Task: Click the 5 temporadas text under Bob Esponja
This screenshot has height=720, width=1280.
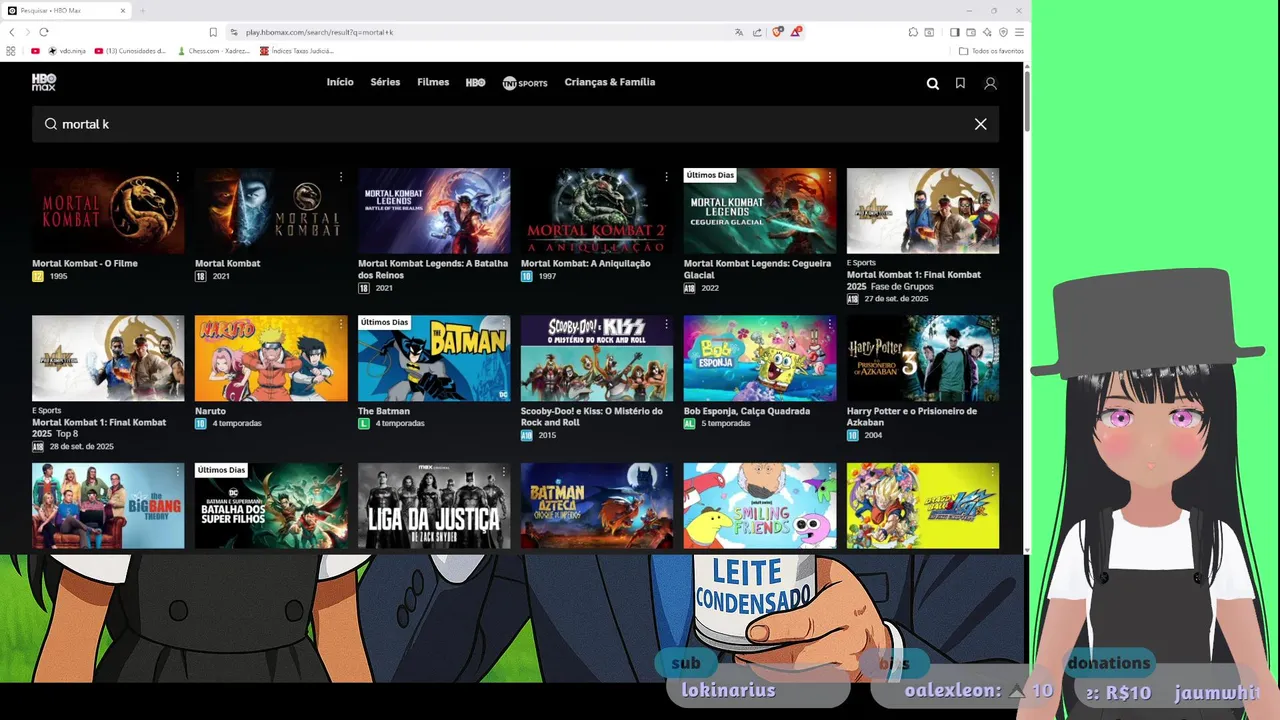Action: tap(726, 424)
